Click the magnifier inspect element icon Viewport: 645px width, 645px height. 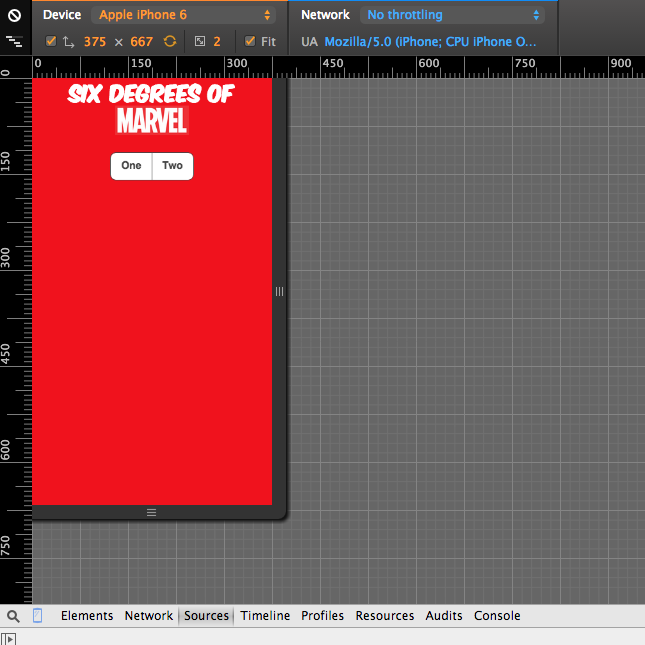pos(13,616)
